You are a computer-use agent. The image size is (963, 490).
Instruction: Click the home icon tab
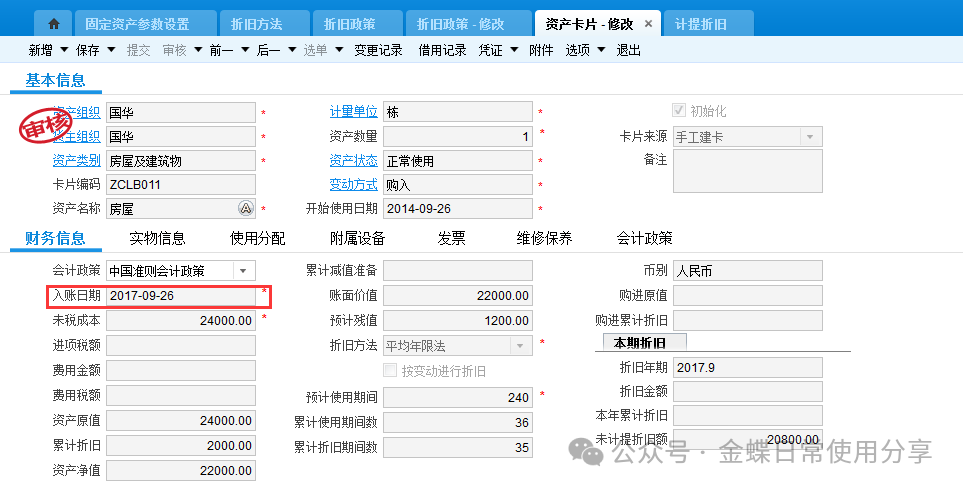[53, 24]
